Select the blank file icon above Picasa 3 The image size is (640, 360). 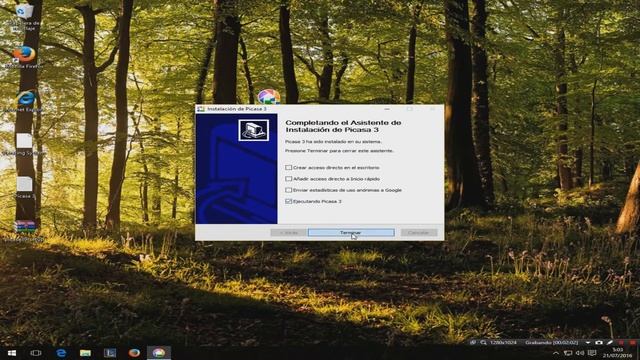[24, 141]
